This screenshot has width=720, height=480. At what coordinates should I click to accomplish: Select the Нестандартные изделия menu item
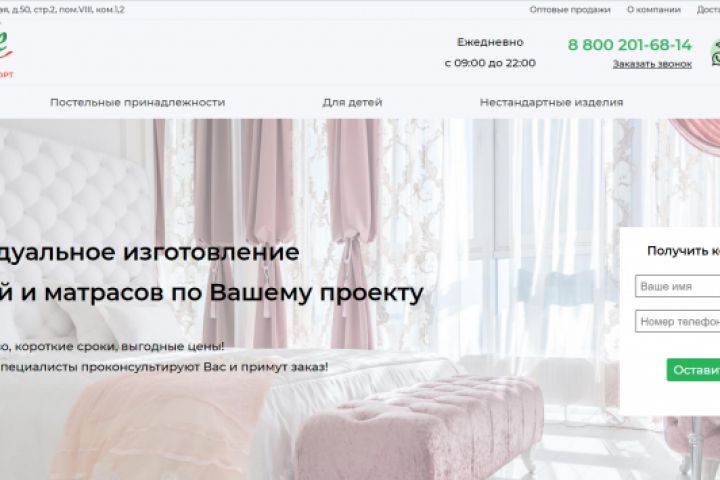(x=551, y=102)
